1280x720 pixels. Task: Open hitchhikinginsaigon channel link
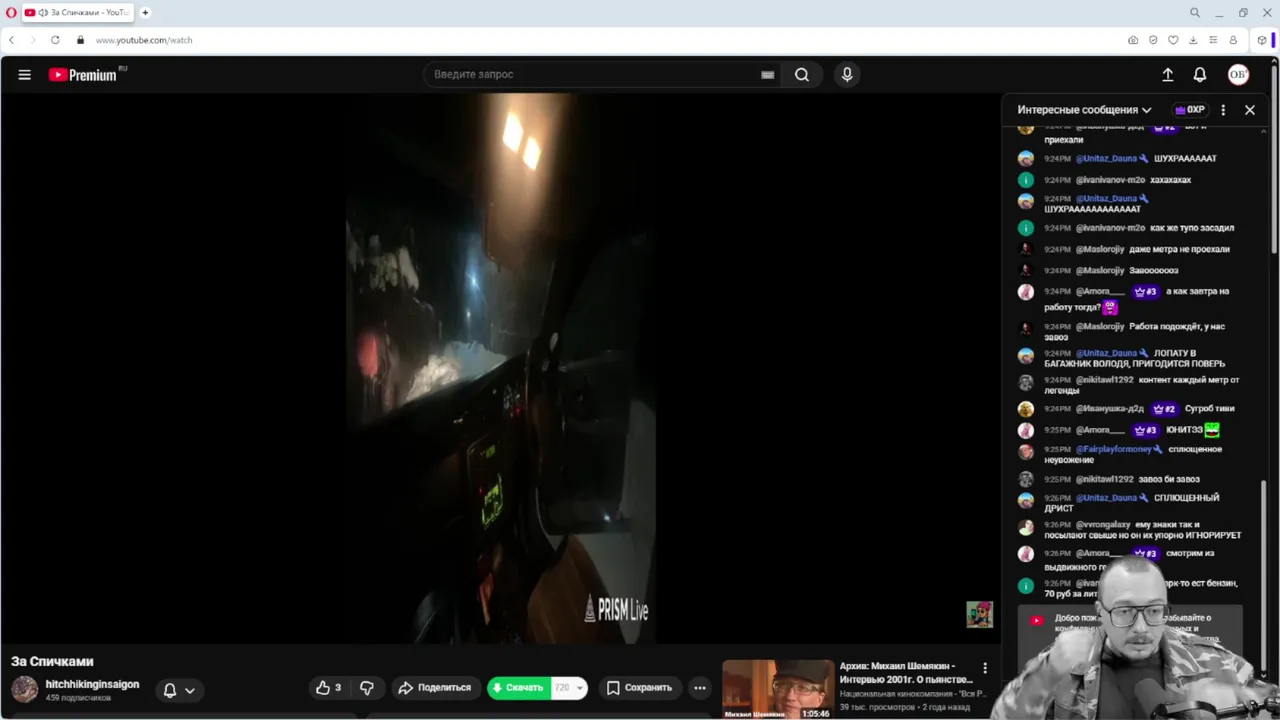click(x=92, y=684)
